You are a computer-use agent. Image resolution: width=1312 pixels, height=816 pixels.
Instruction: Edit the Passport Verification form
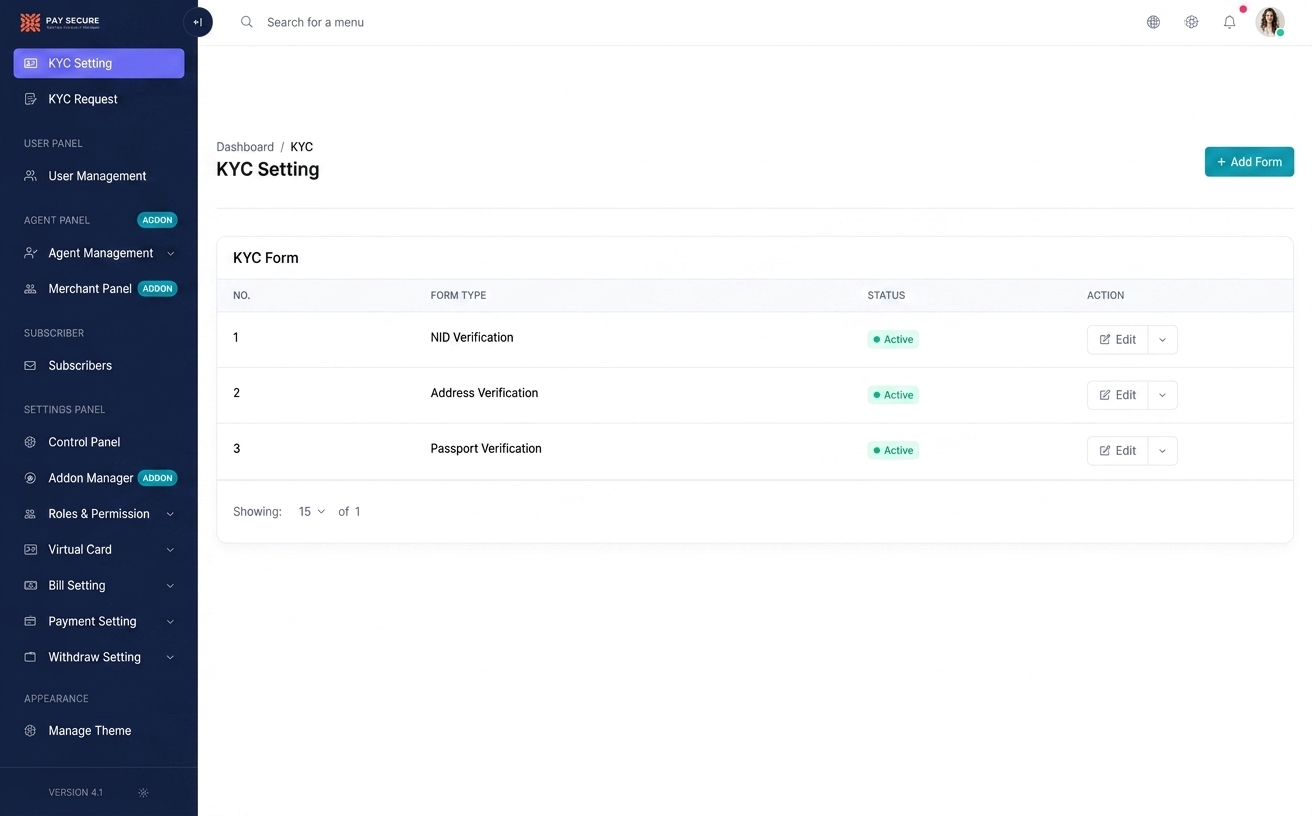1118,451
